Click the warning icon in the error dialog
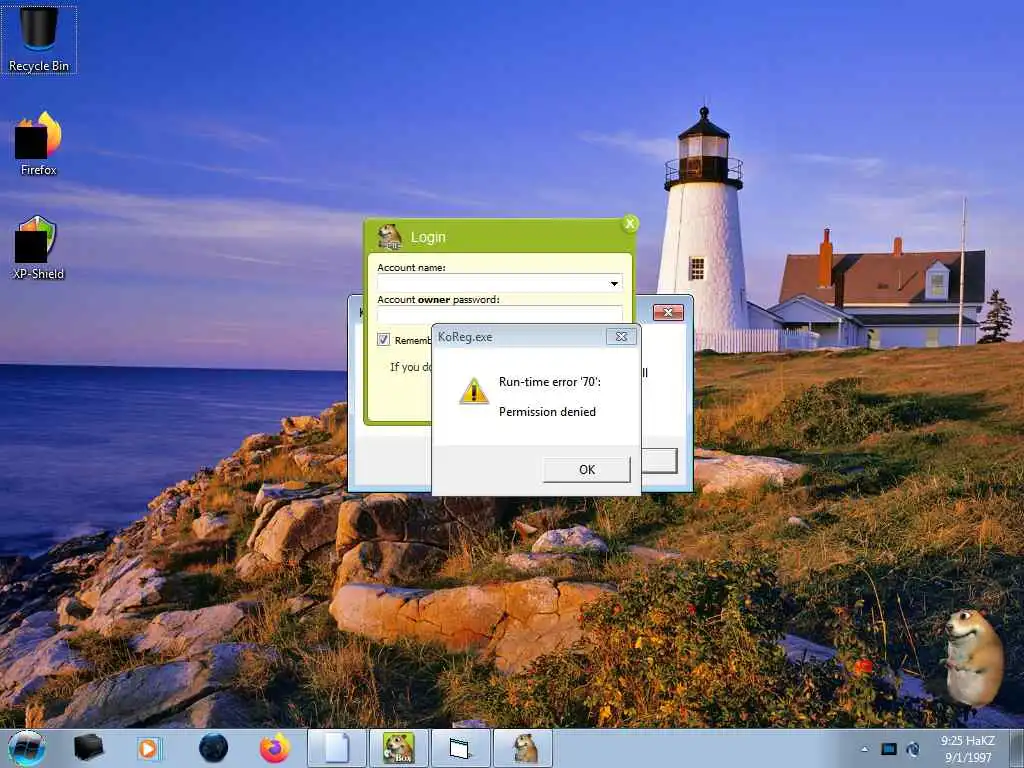Viewport: 1024px width, 768px height. coord(474,391)
